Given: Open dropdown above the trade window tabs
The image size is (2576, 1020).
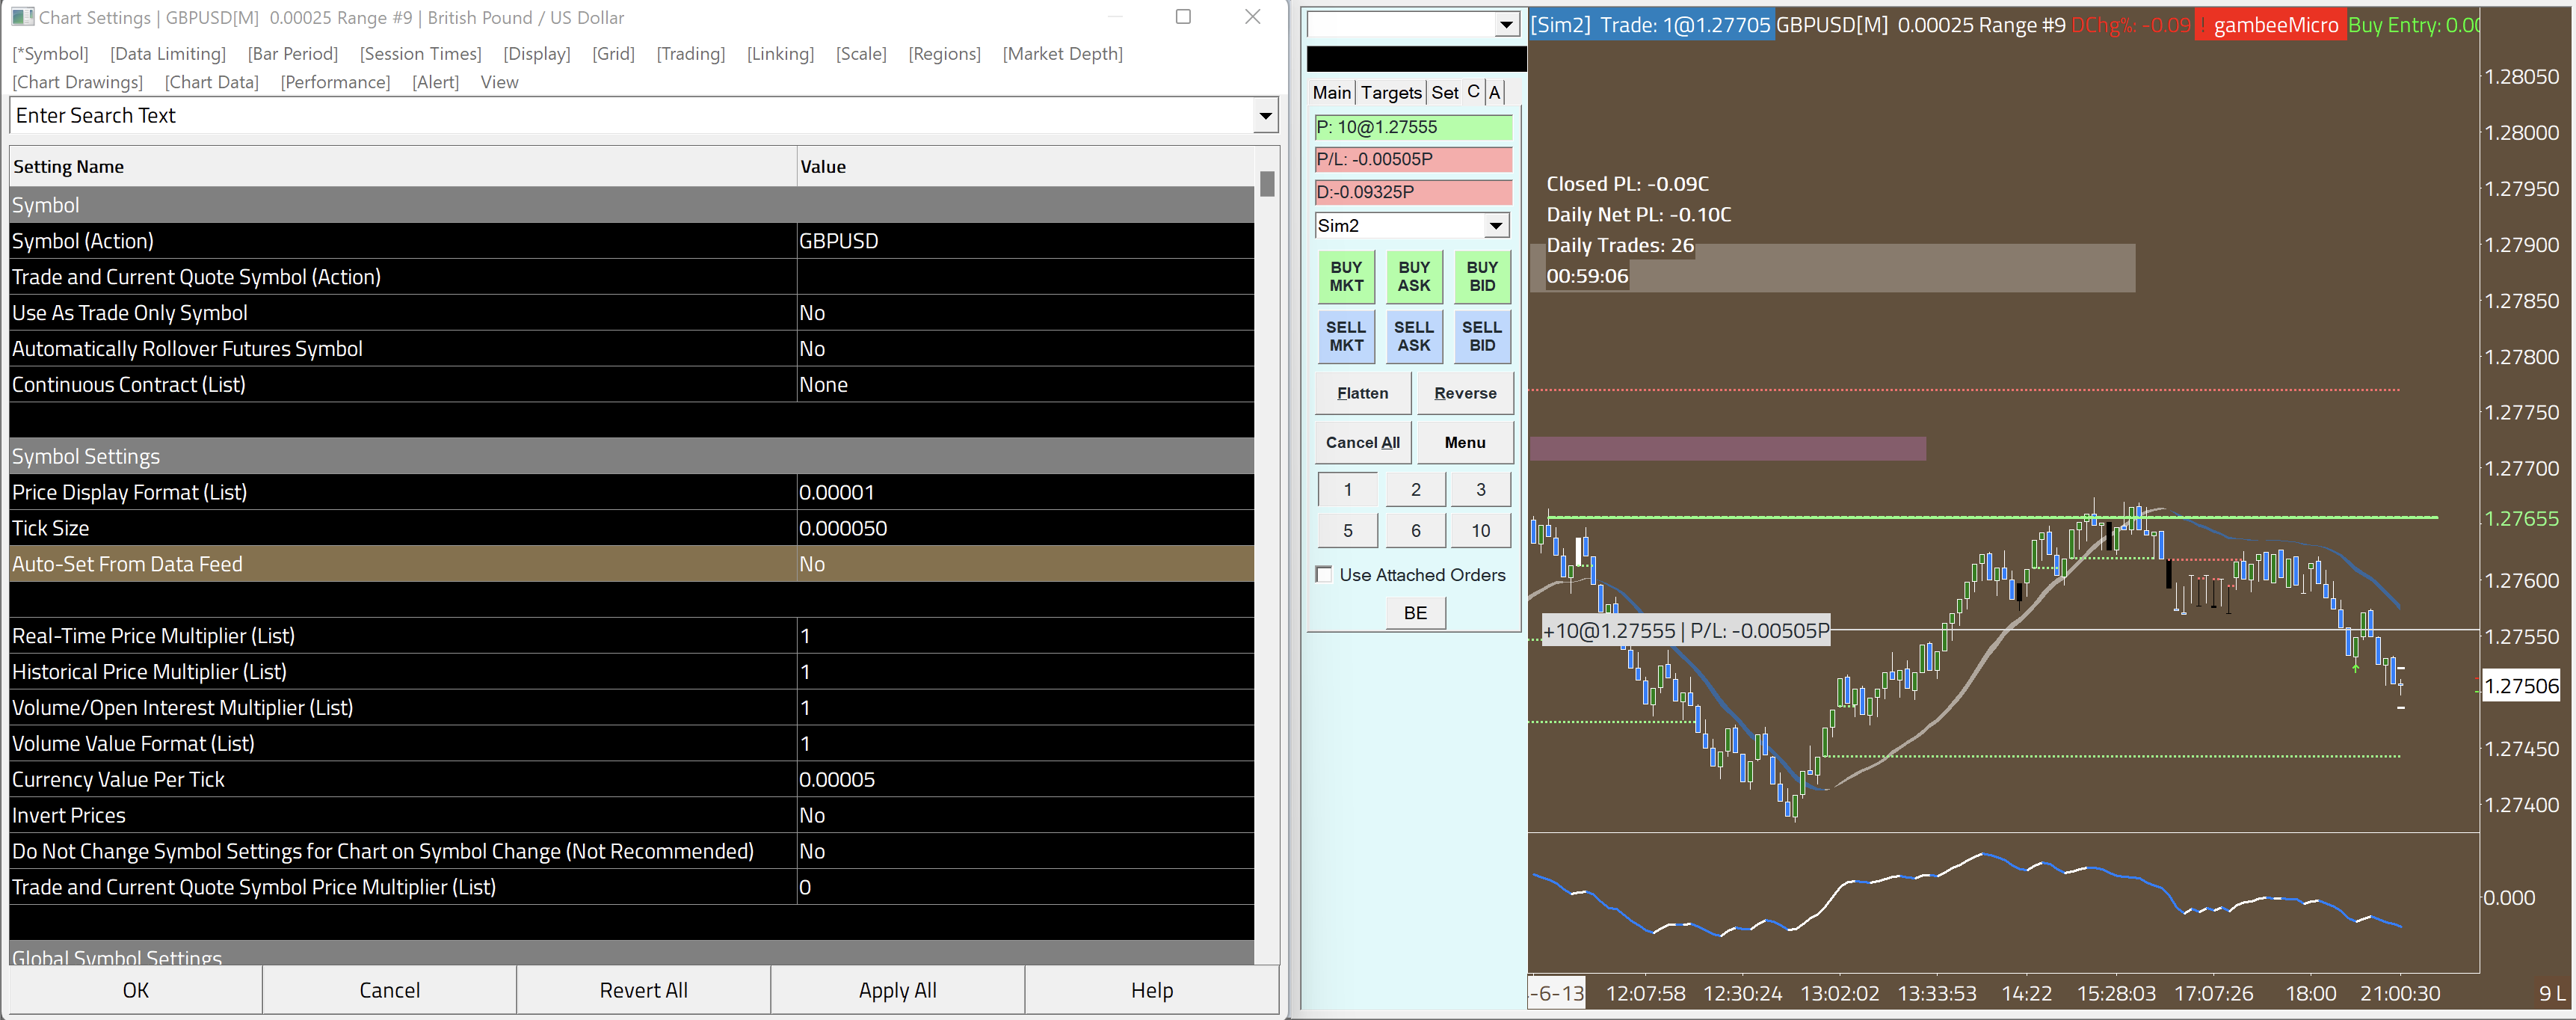Looking at the screenshot, I should 1506,25.
